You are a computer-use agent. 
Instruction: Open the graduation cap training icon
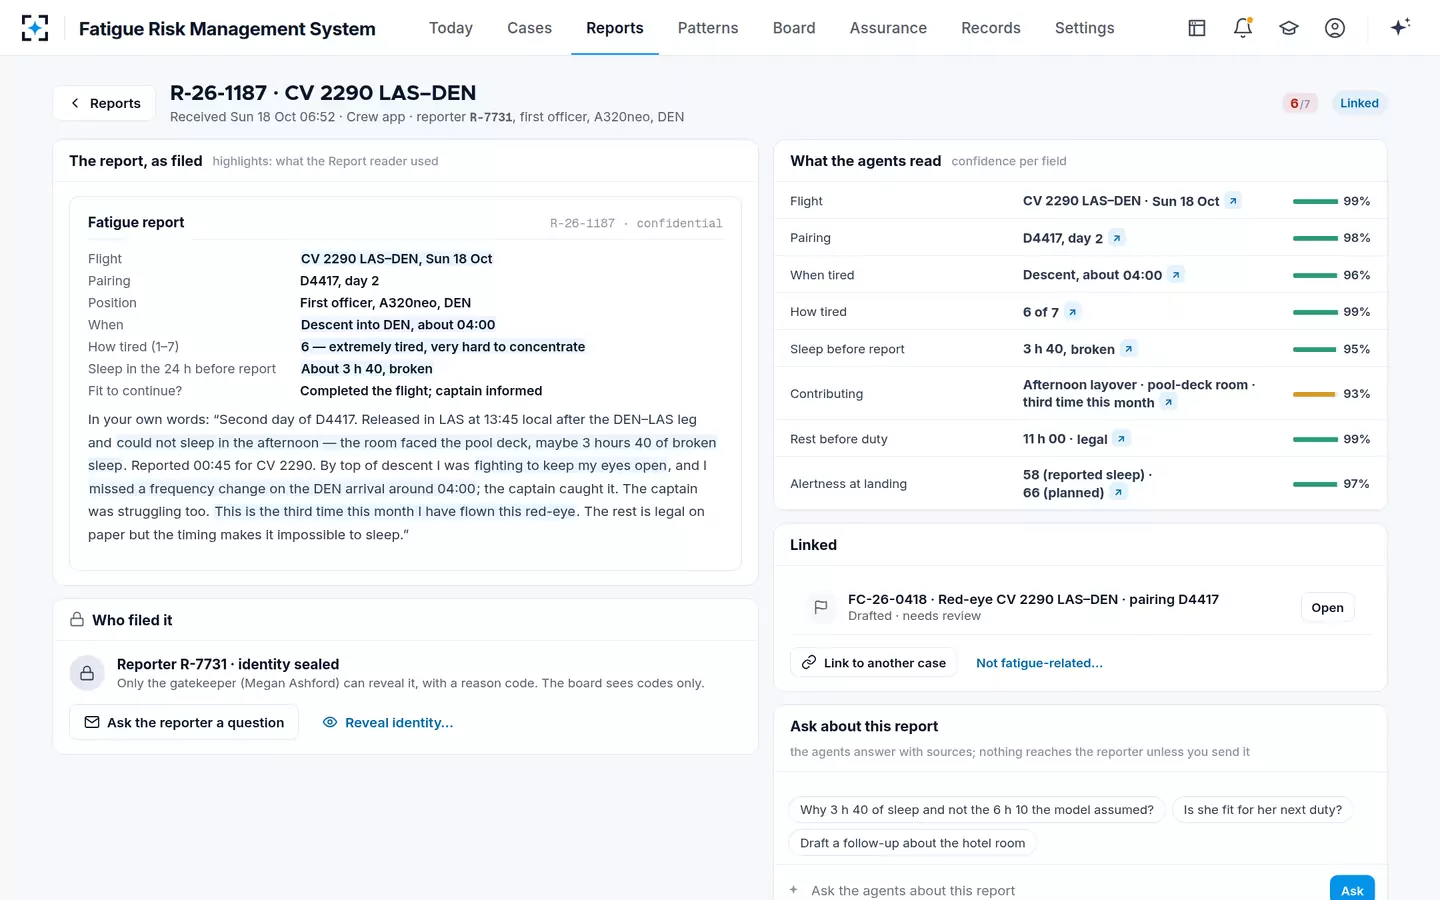point(1289,28)
